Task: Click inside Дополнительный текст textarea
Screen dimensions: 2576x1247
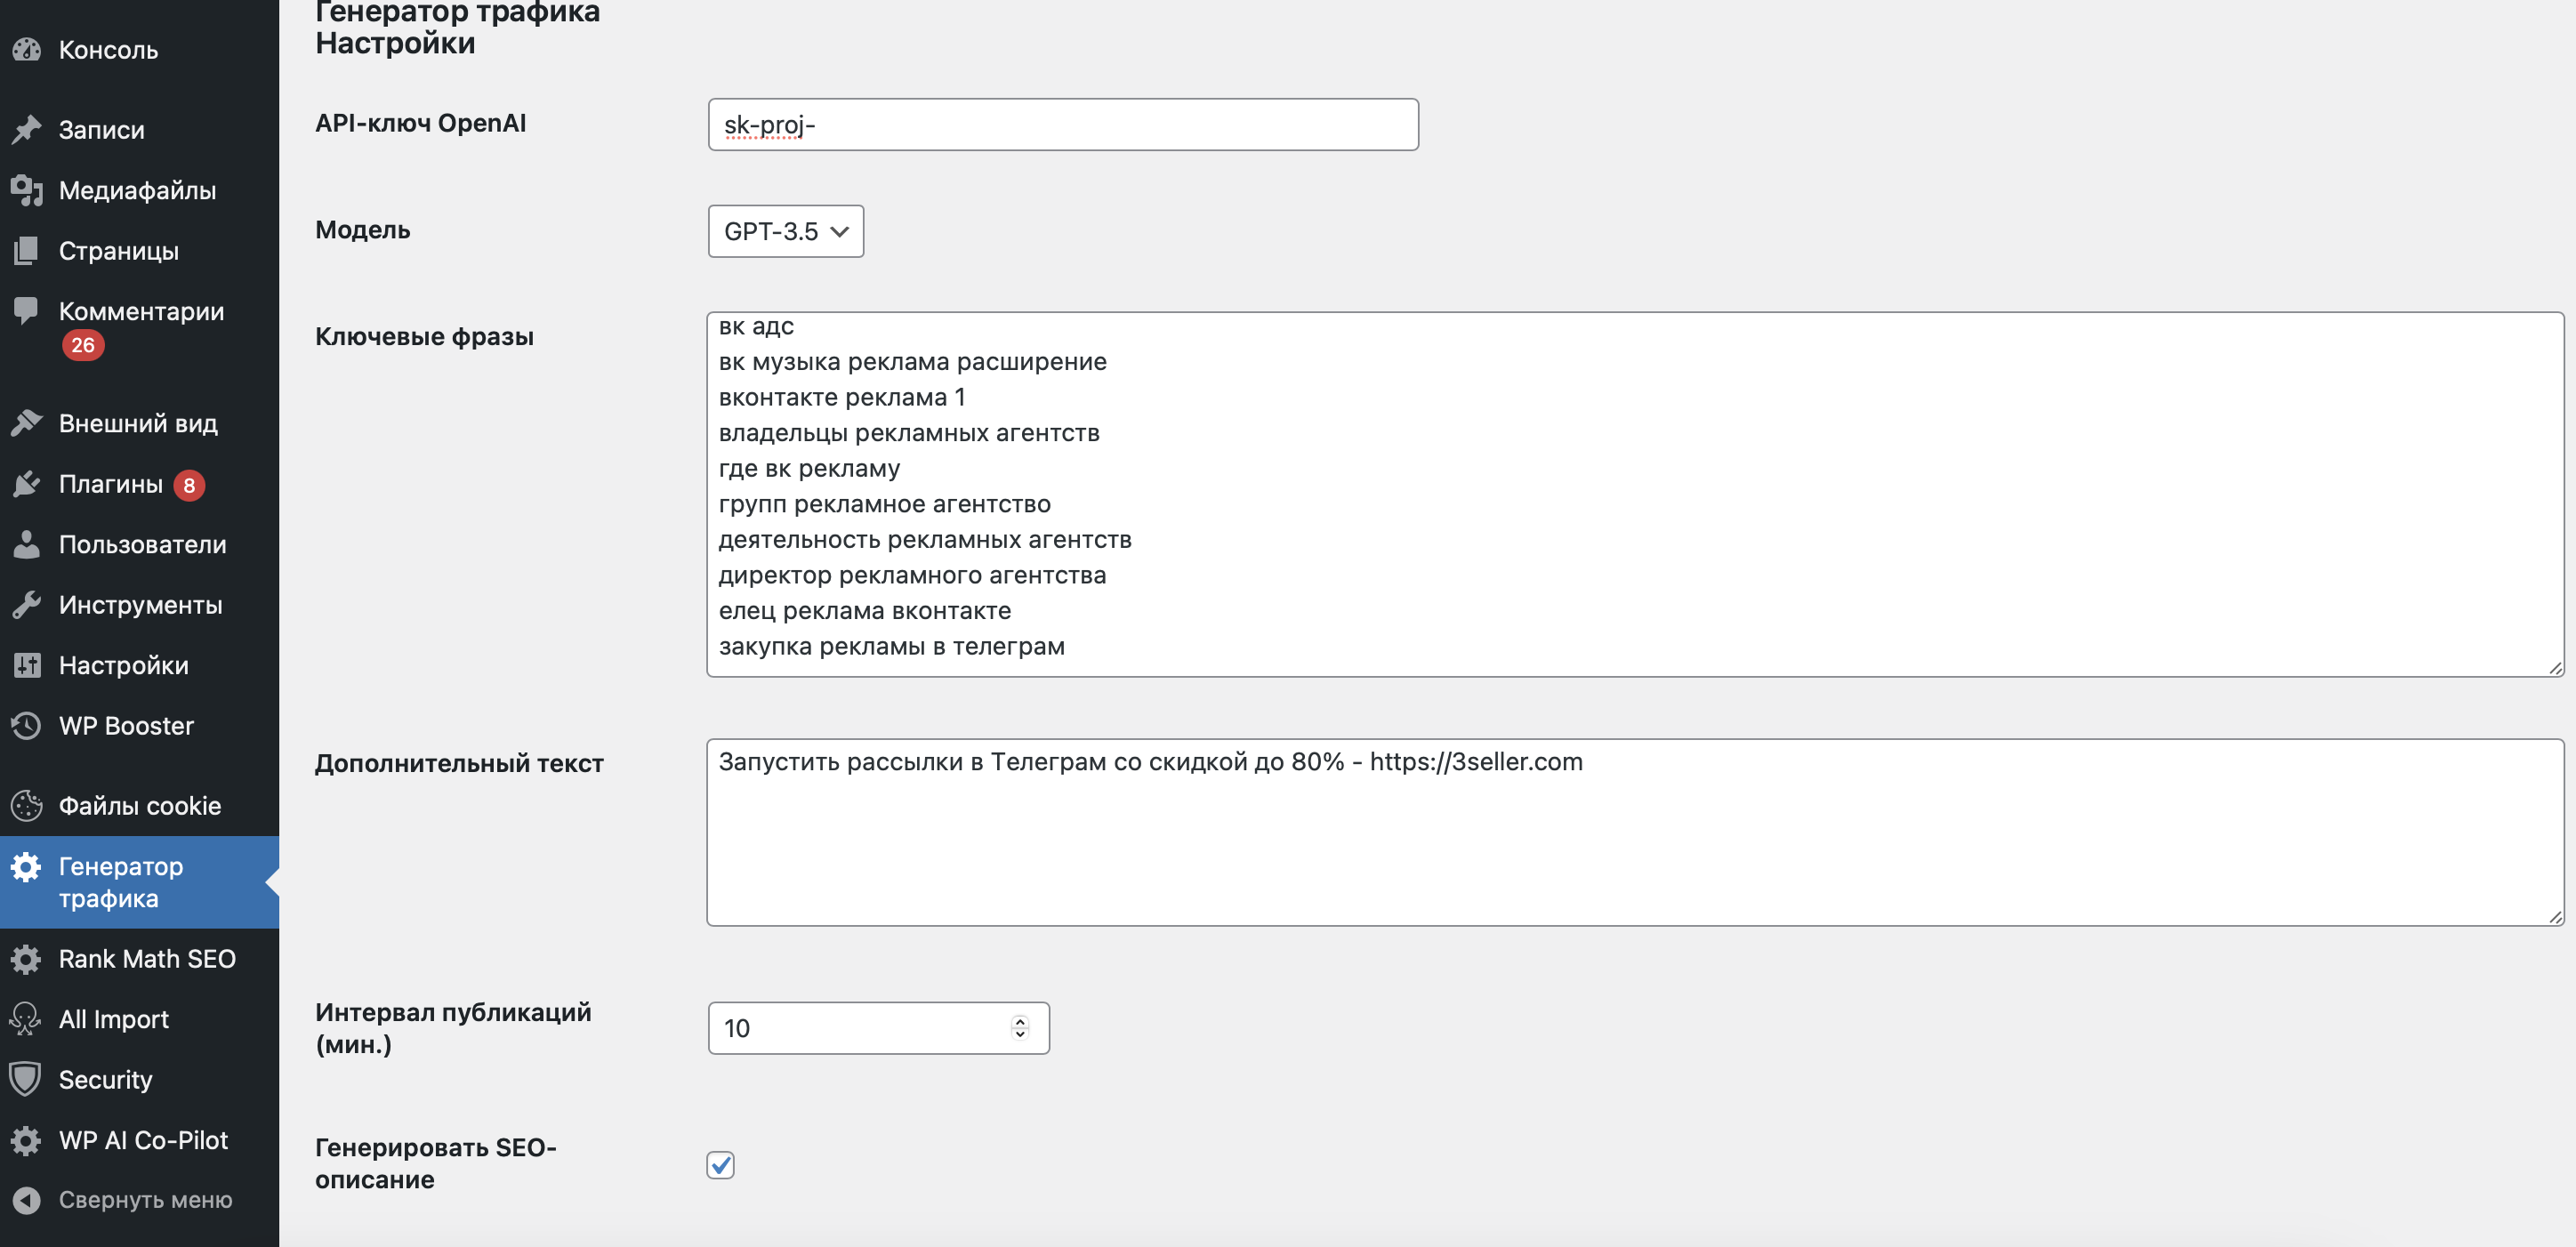Action: pos(1635,832)
